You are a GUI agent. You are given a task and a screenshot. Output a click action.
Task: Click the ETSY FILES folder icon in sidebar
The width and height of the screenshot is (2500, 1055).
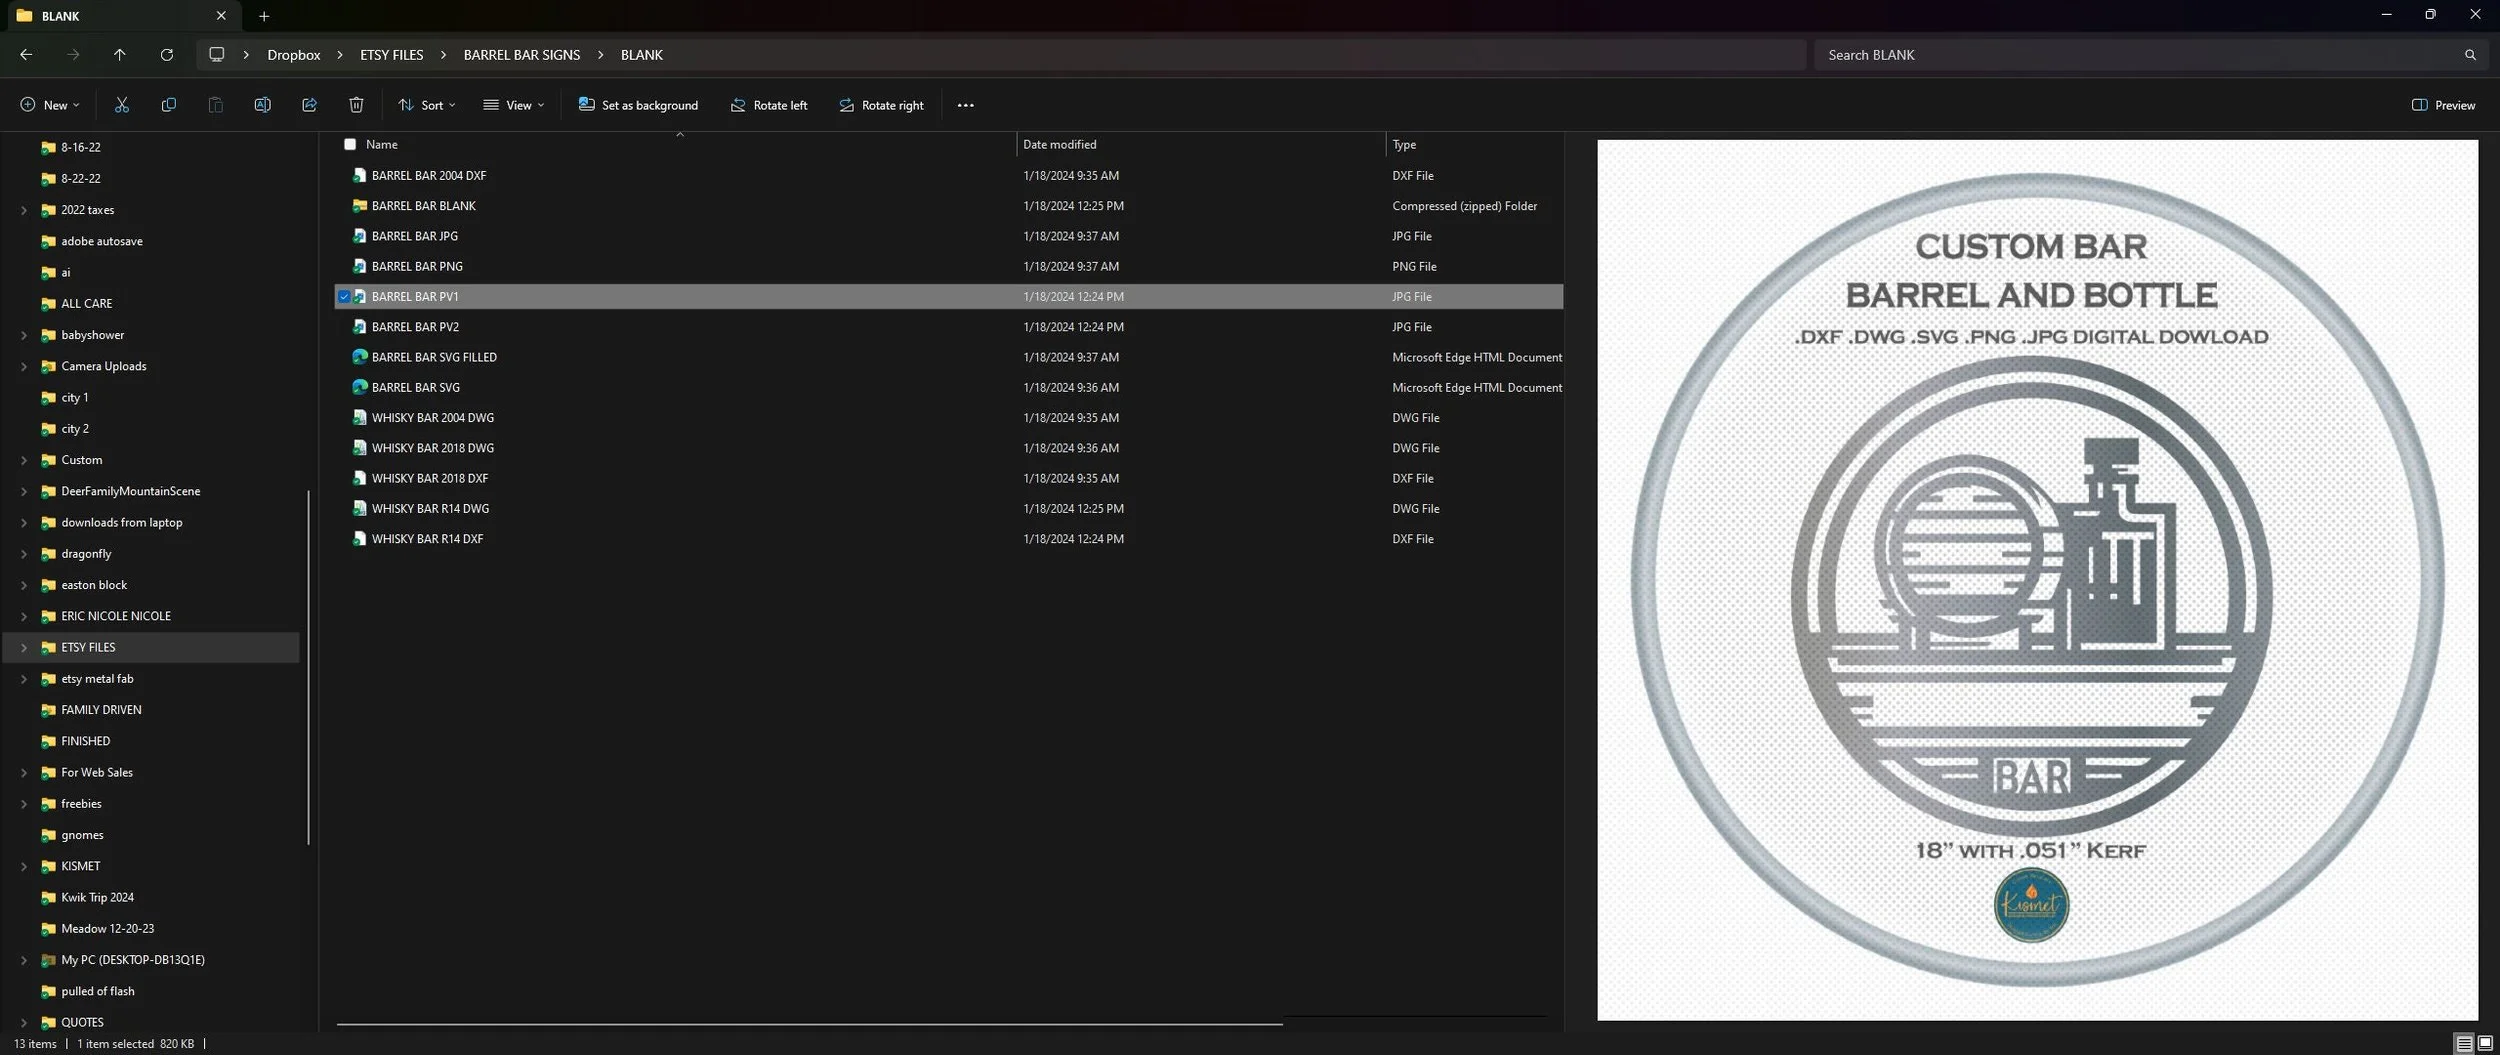click(x=48, y=647)
